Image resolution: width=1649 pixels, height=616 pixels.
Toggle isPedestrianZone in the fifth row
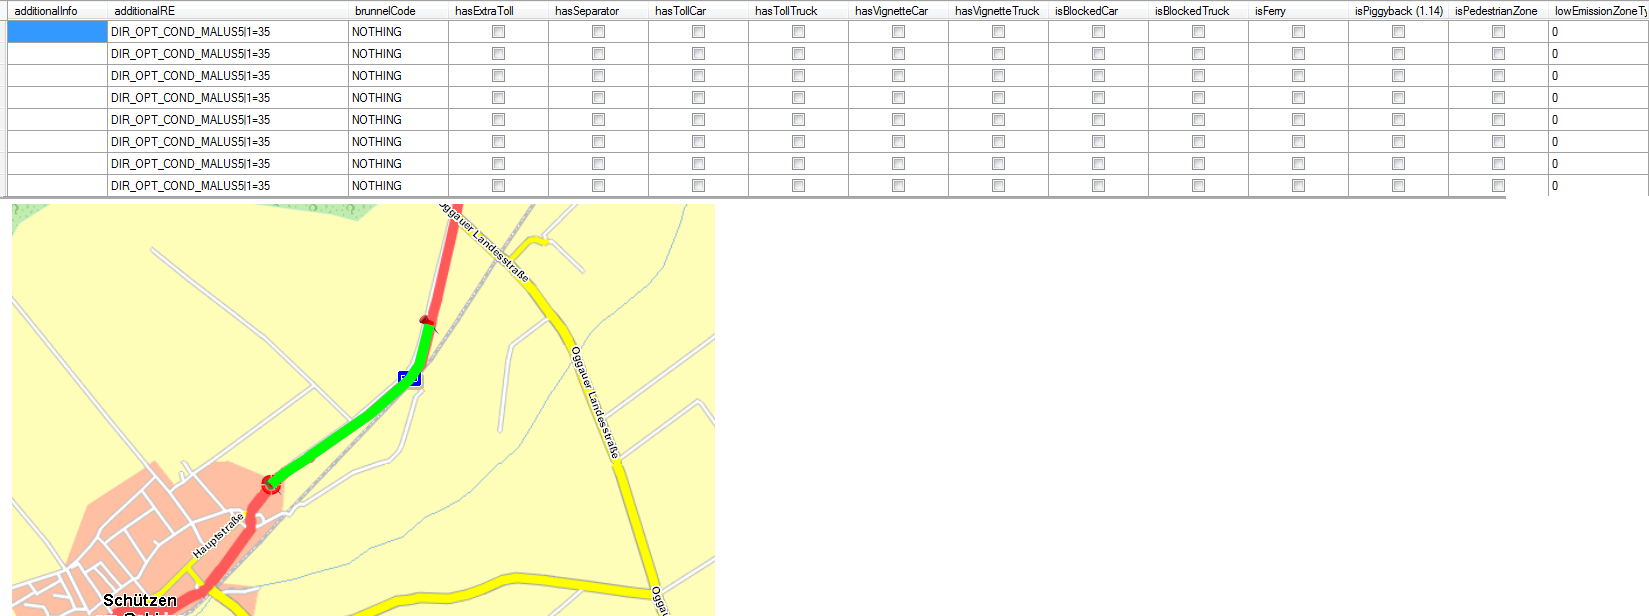1498,120
